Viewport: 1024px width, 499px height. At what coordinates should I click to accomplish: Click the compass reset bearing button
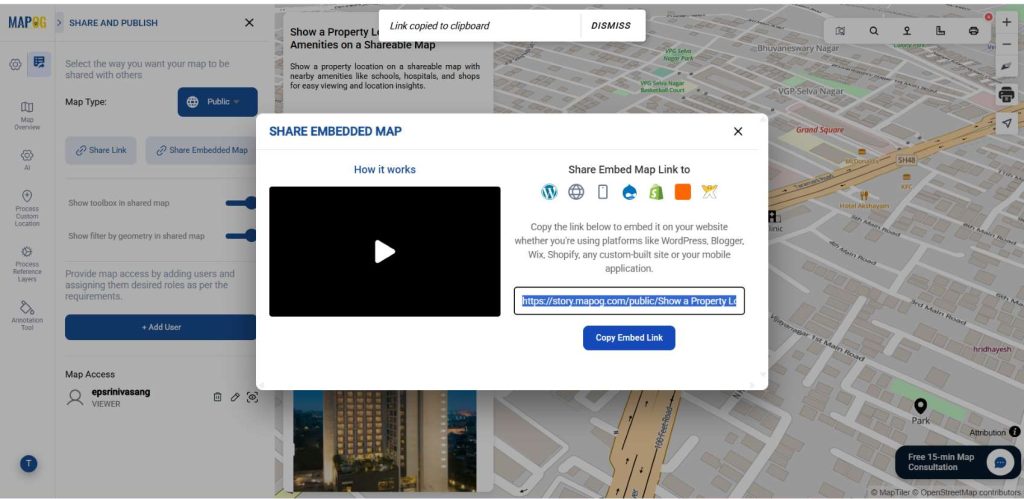pyautogui.click(x=1006, y=67)
